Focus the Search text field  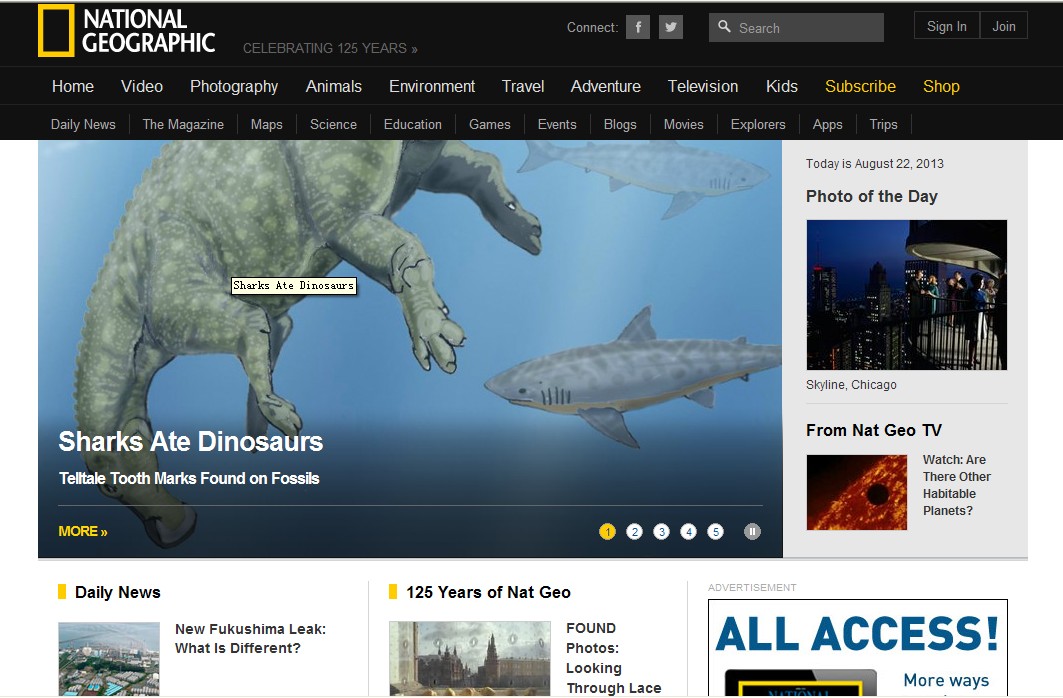coord(807,28)
